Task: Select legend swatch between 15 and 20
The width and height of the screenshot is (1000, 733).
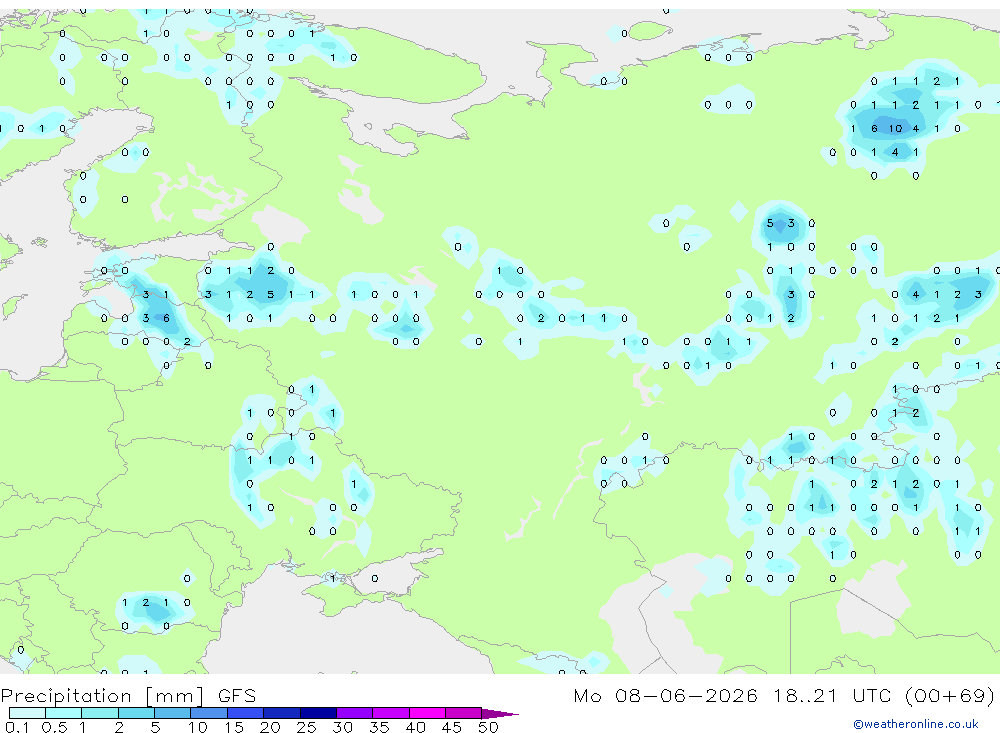Action: click(x=246, y=713)
